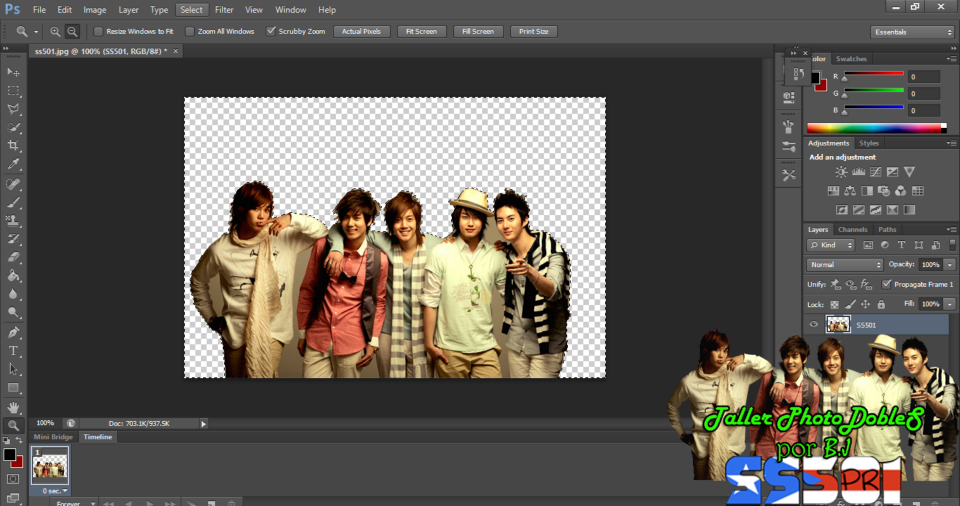960x506 pixels.
Task: Lock all for the SS501 layer
Action: (x=881, y=304)
